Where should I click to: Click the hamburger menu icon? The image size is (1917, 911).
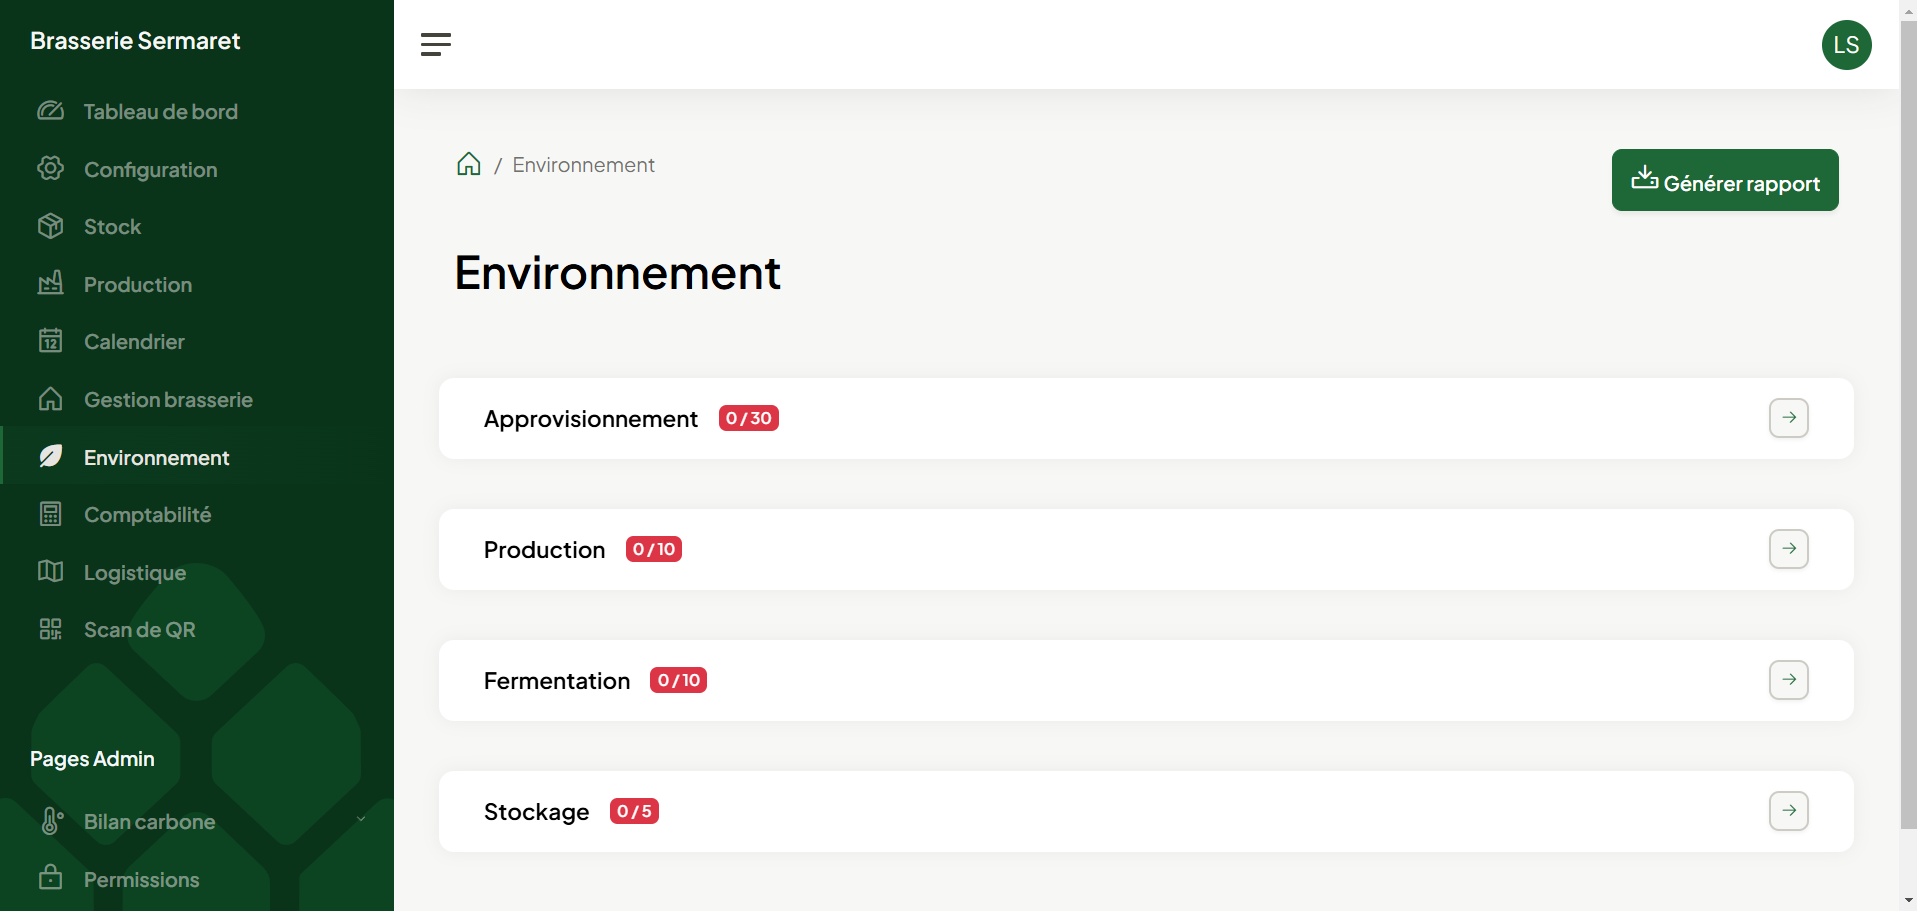coord(435,44)
